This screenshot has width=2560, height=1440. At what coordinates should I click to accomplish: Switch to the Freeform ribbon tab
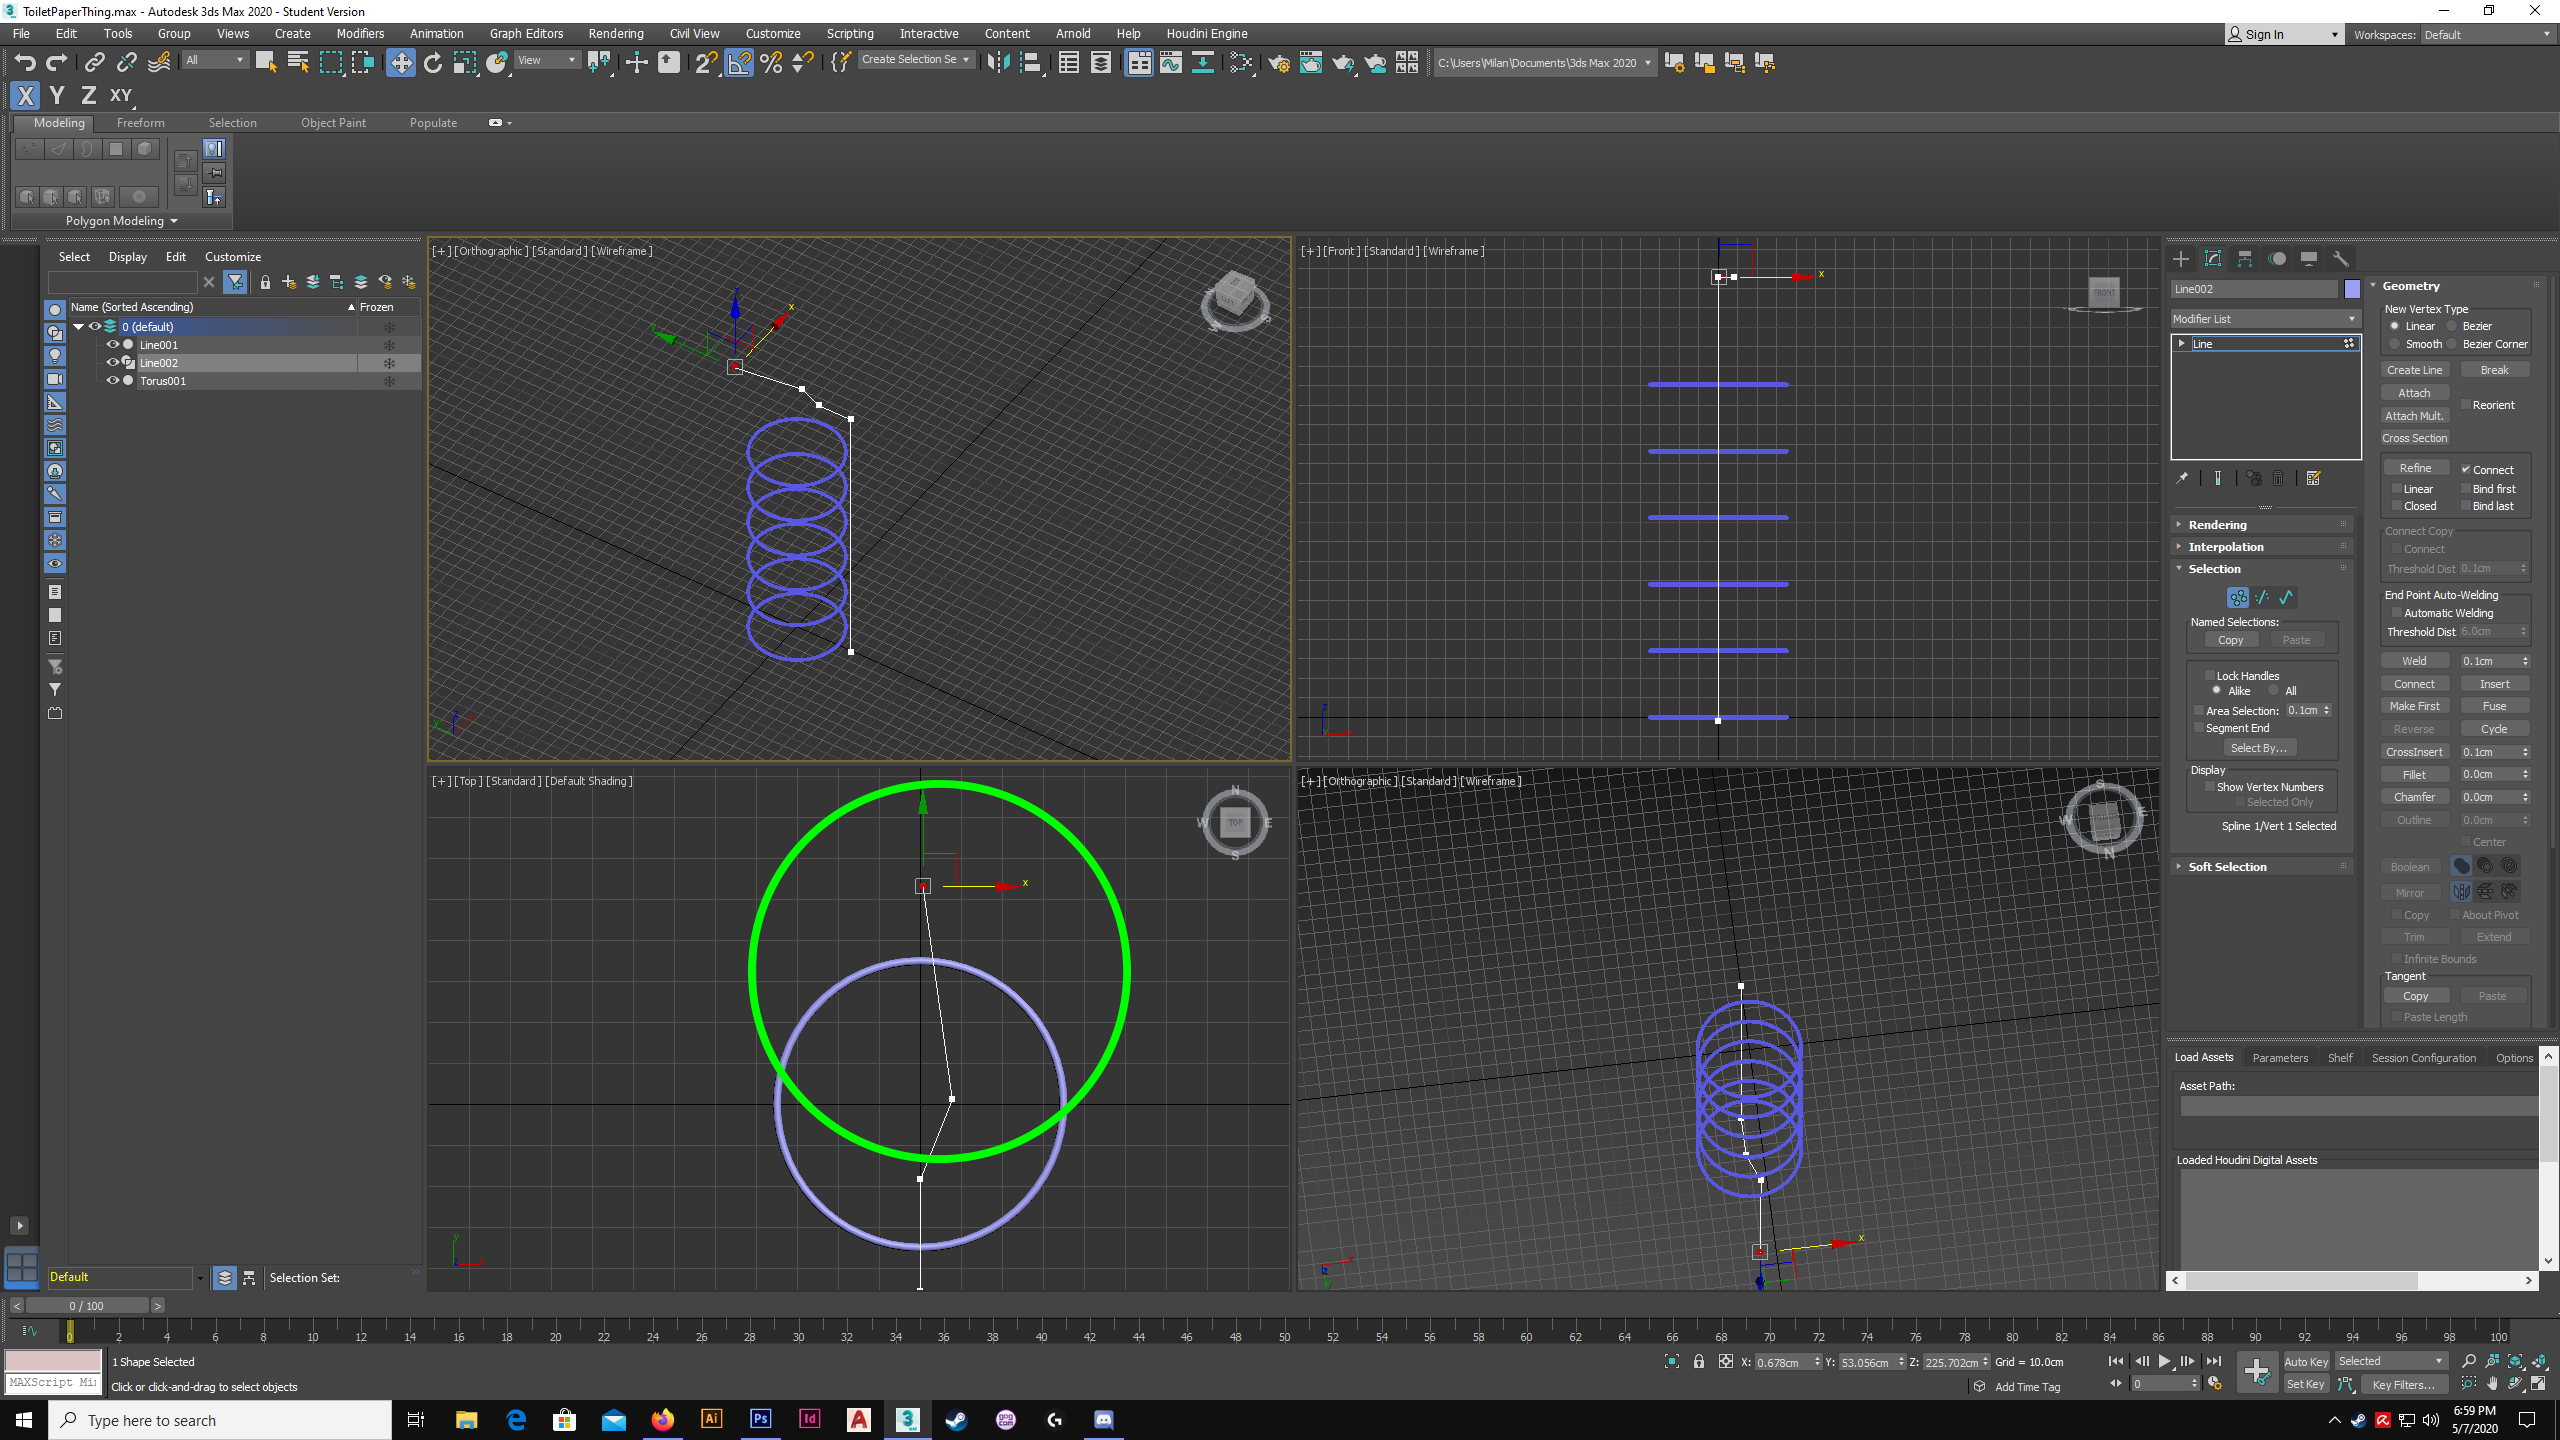(x=140, y=122)
